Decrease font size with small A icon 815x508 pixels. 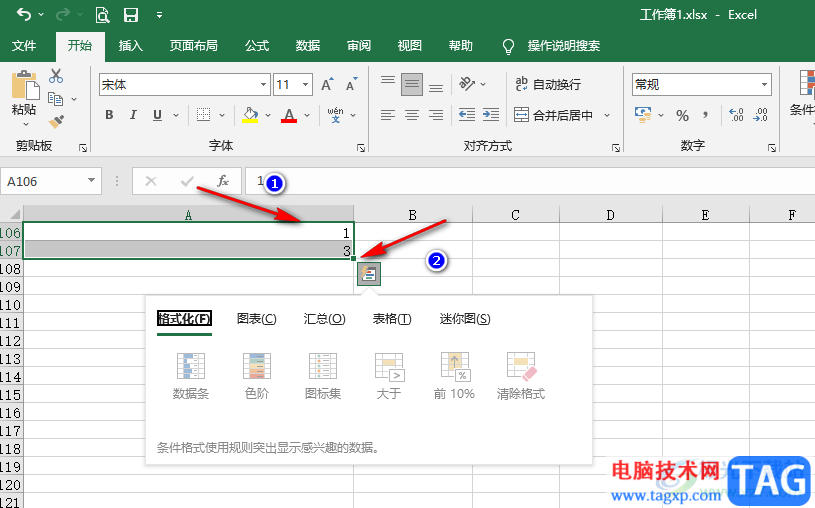point(352,84)
